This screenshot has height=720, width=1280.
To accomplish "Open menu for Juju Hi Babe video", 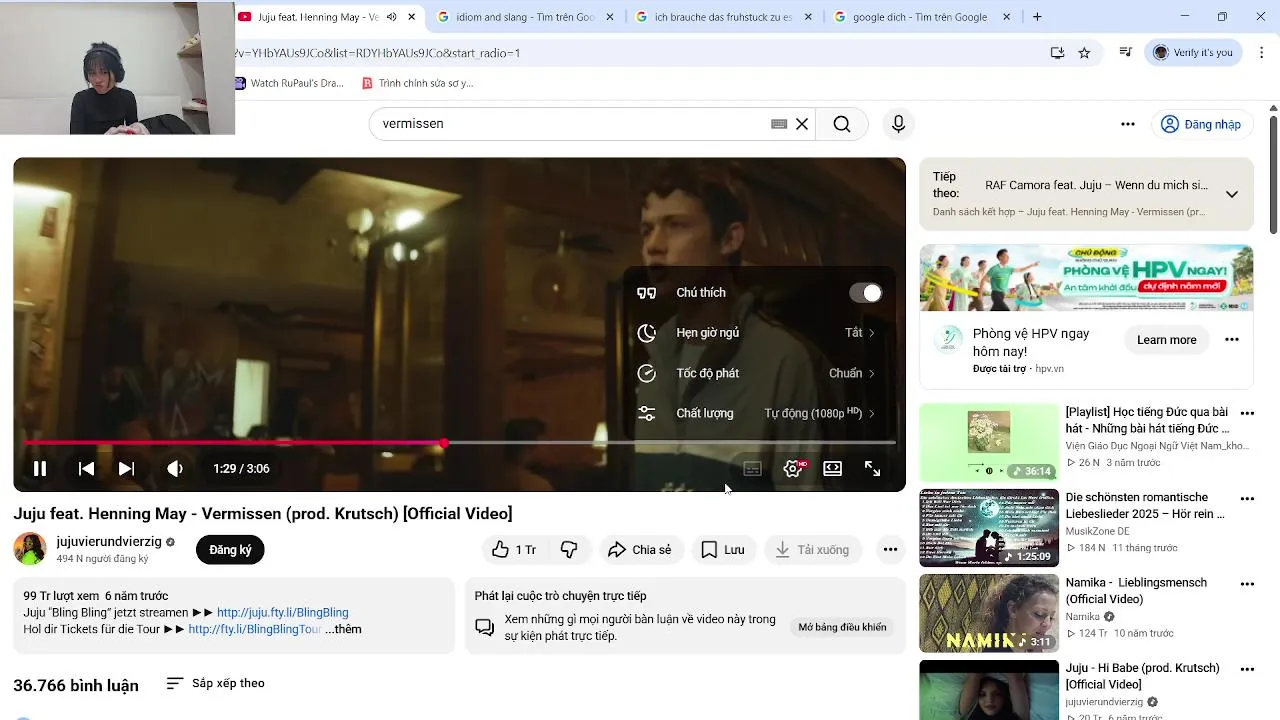I will click(x=1247, y=668).
